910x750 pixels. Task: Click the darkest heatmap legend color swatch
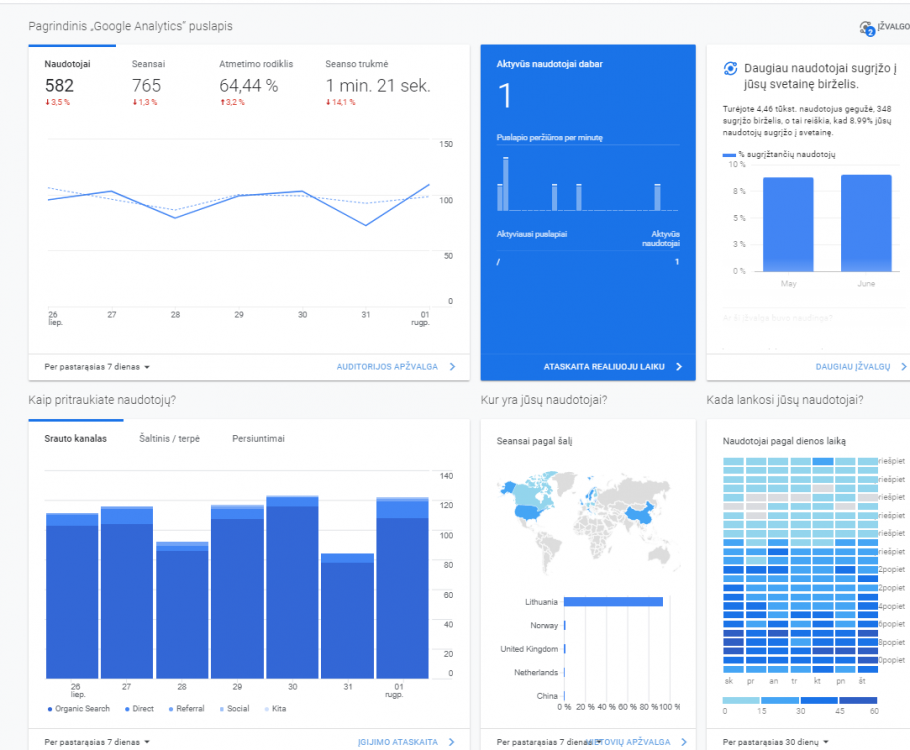coord(858,700)
